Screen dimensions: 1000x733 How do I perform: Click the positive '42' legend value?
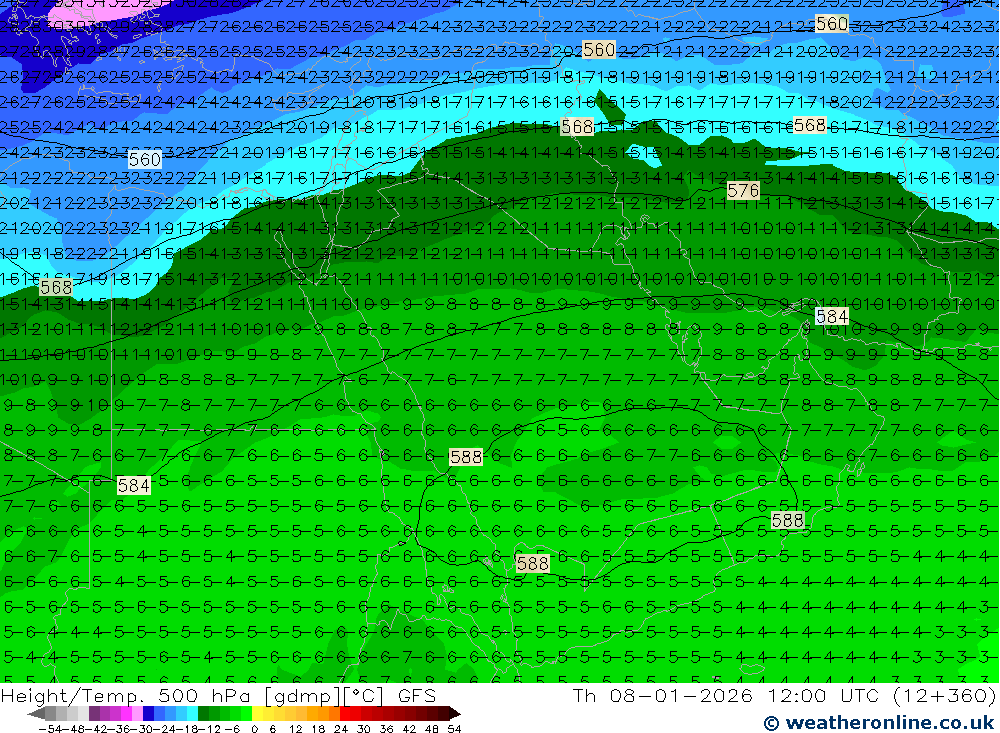pyautogui.click(x=409, y=729)
